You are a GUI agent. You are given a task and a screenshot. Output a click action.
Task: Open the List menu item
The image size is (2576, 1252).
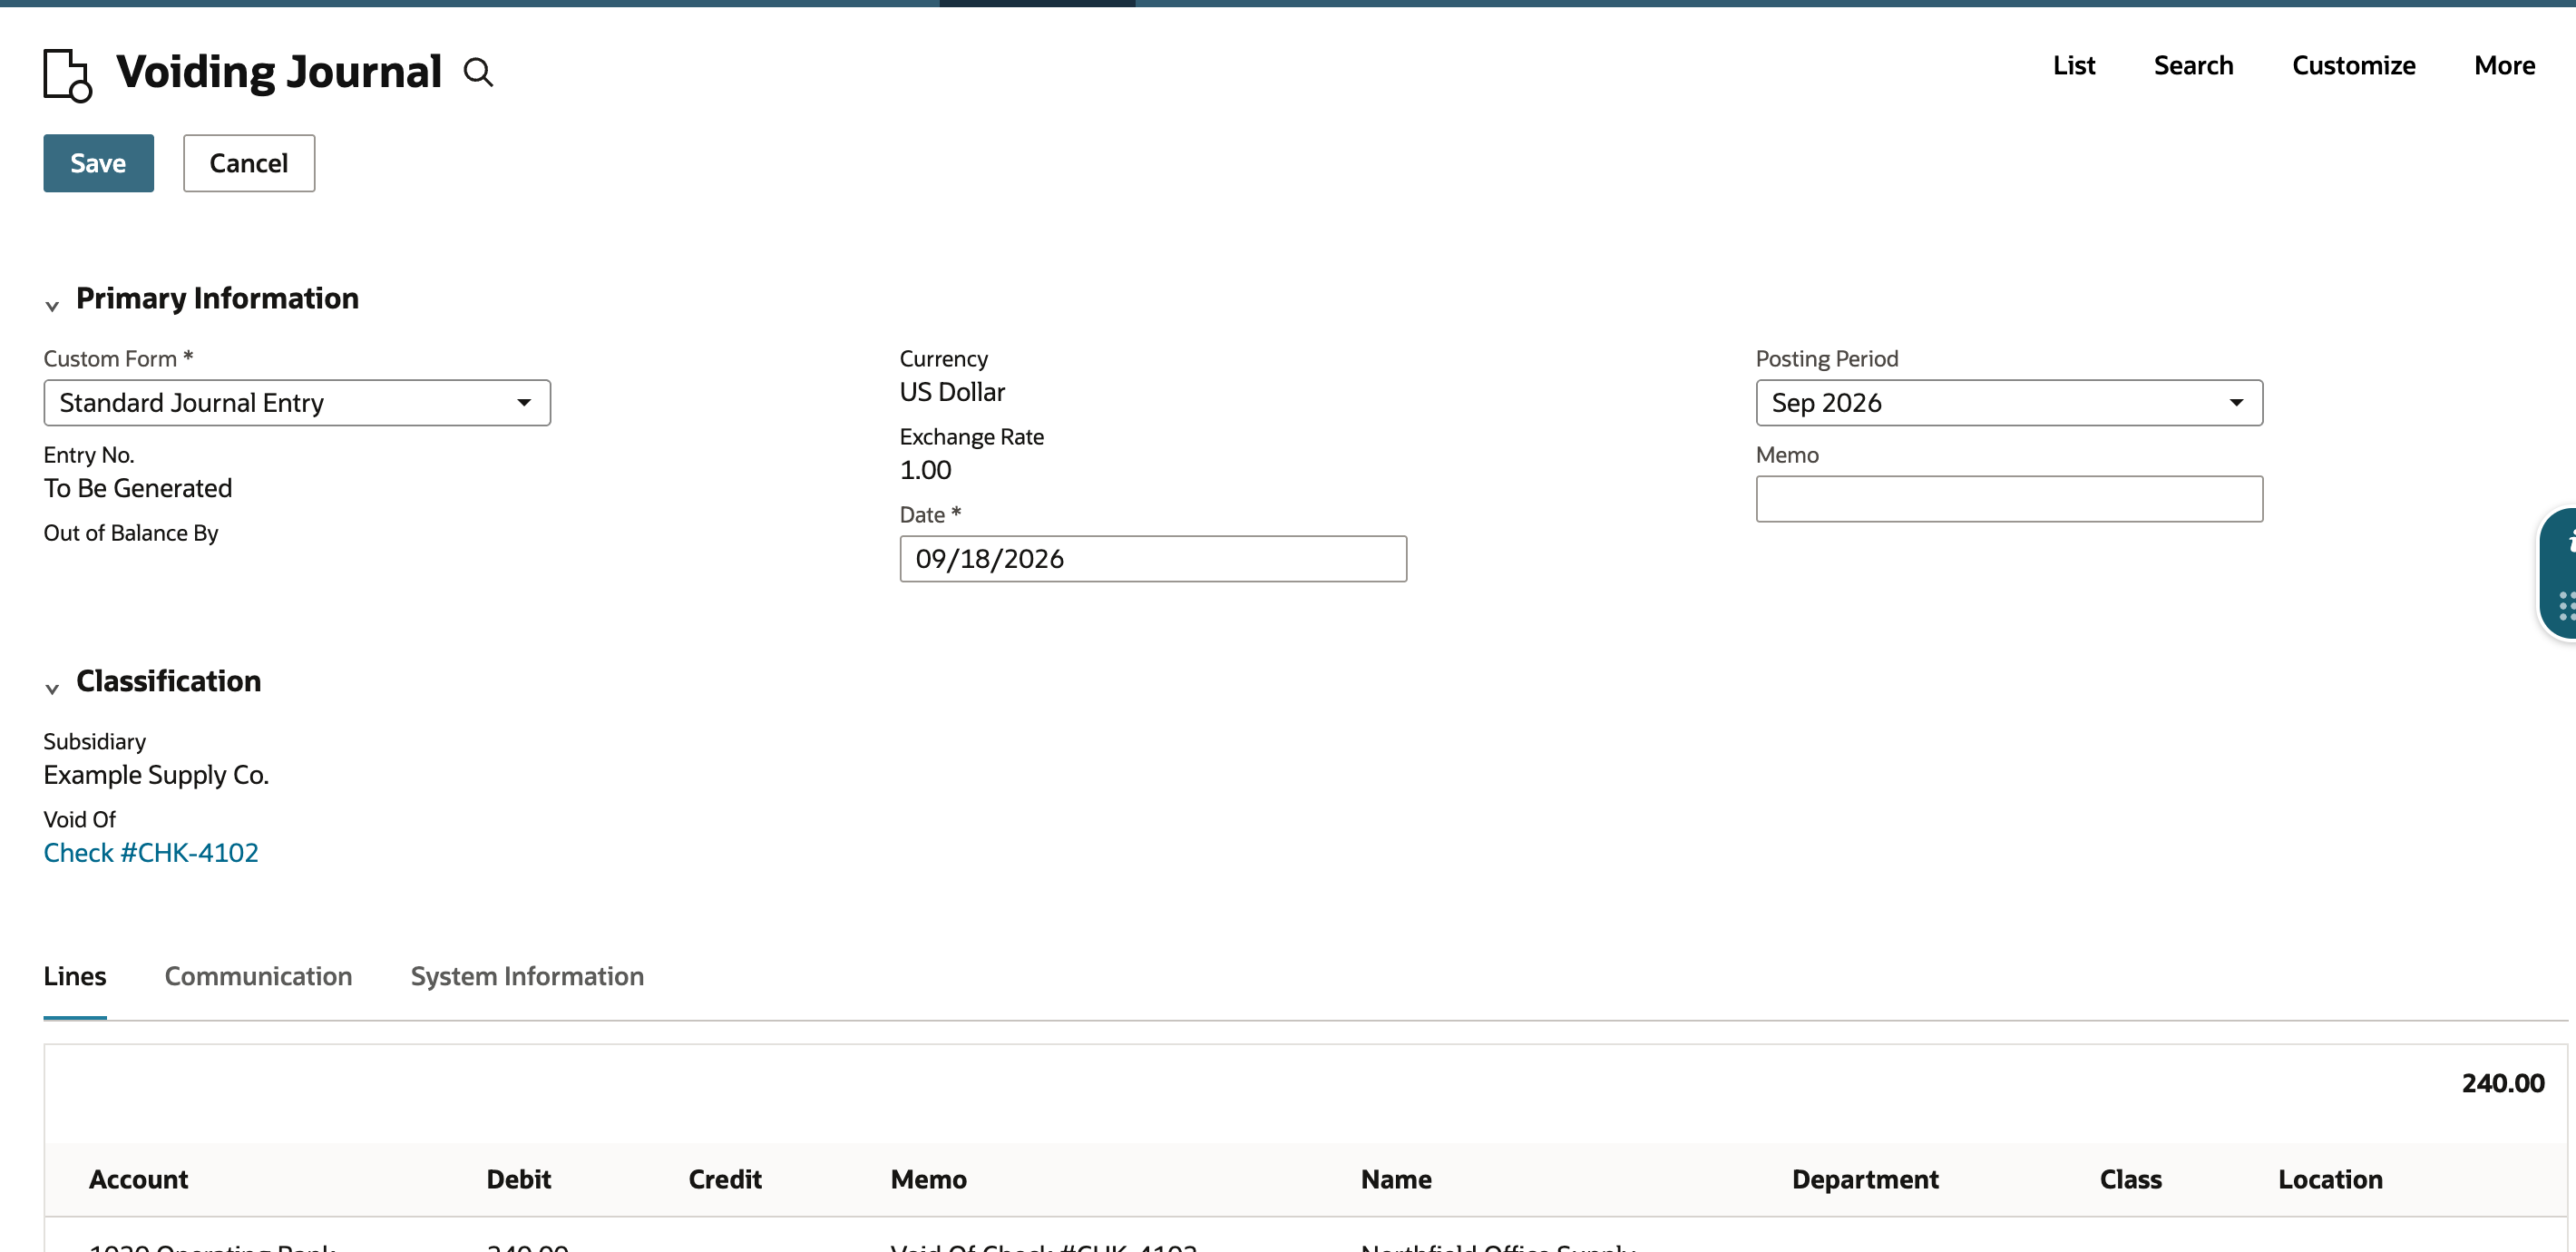point(2074,66)
